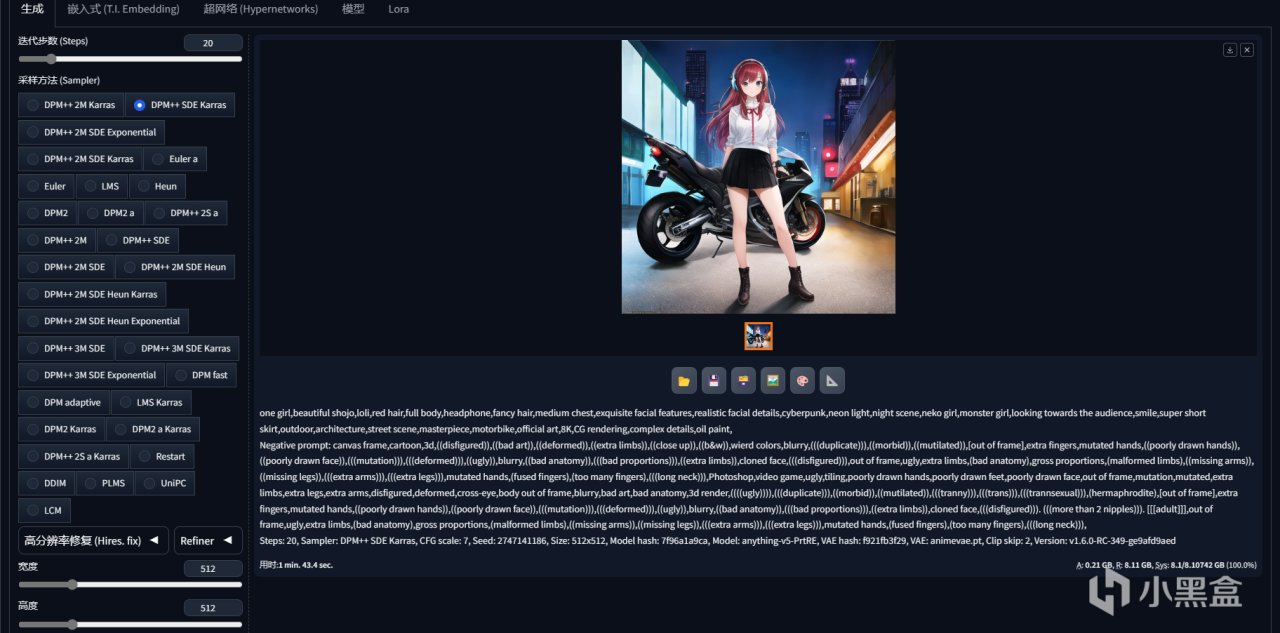Choose the LMS Karras sampler

click(151, 402)
